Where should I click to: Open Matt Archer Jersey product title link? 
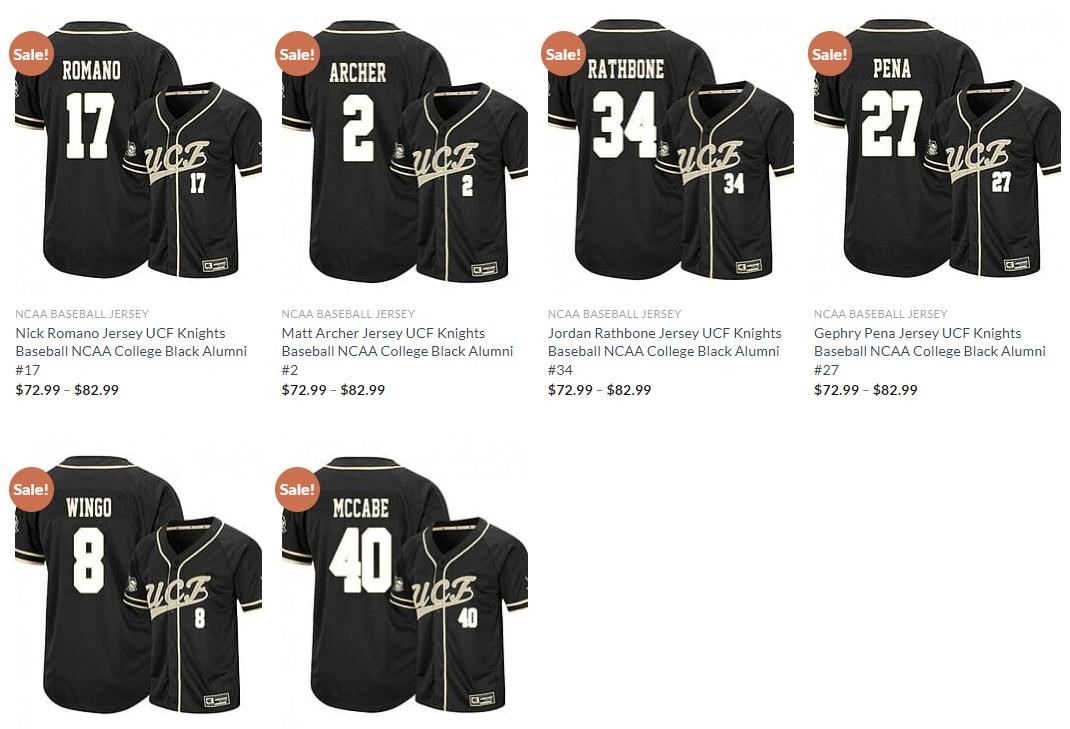(397, 352)
